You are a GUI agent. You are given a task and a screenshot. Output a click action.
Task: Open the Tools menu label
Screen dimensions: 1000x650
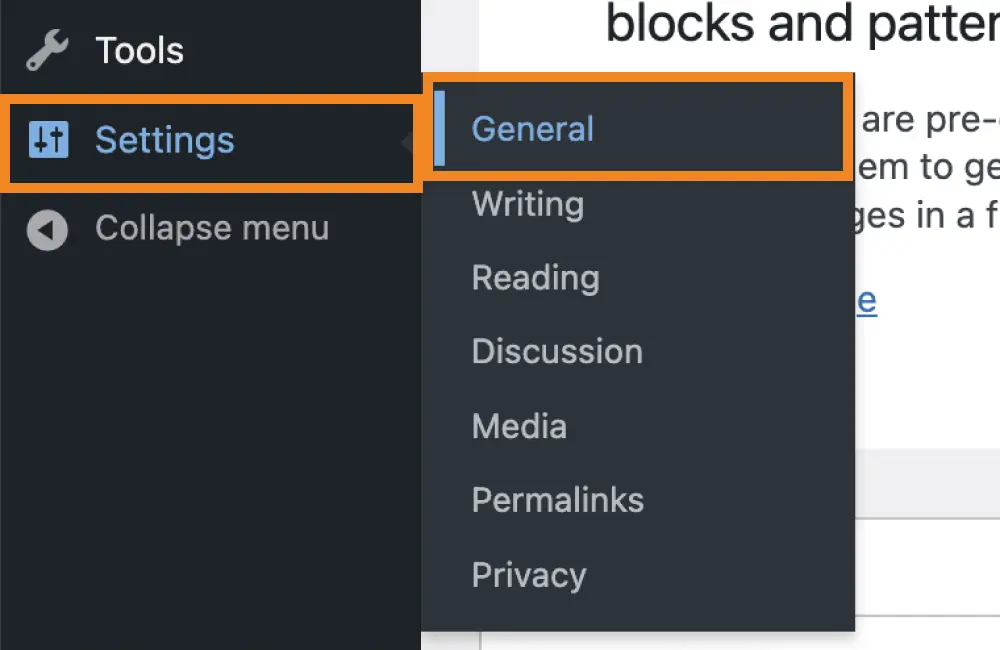[139, 50]
